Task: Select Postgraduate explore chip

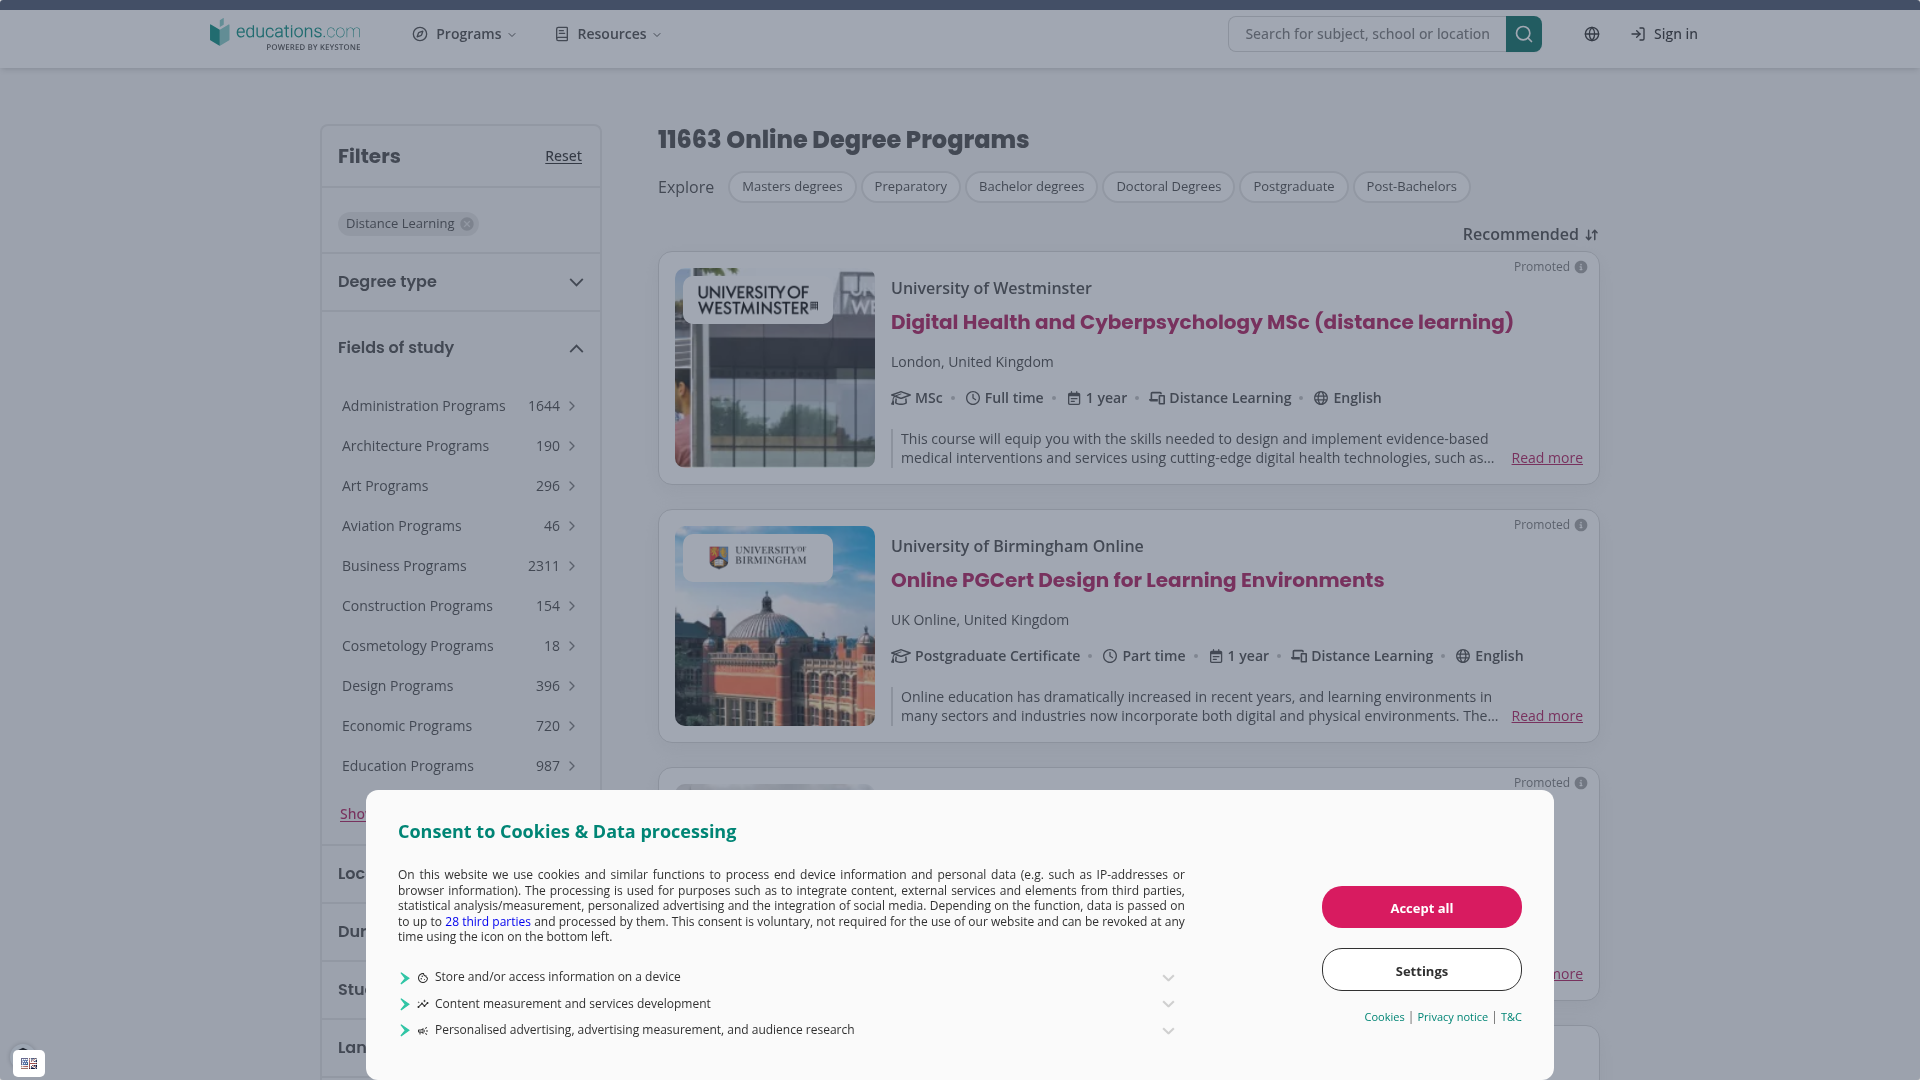Action: tap(1293, 187)
